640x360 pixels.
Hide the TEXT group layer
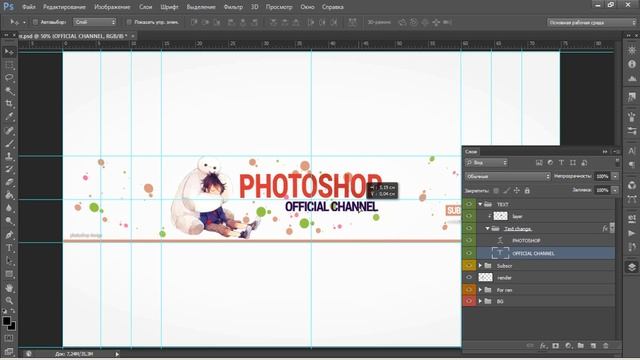point(469,204)
